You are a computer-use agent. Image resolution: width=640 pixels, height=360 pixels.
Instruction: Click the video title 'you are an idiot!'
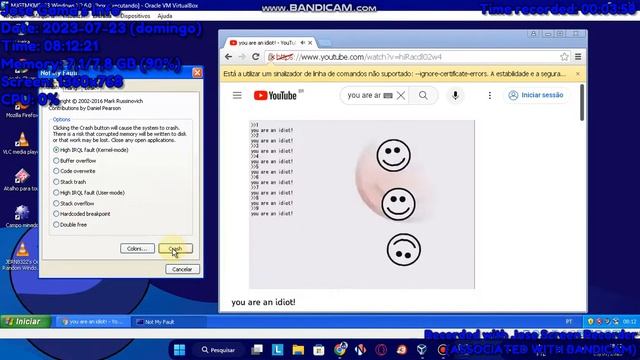[263, 302]
